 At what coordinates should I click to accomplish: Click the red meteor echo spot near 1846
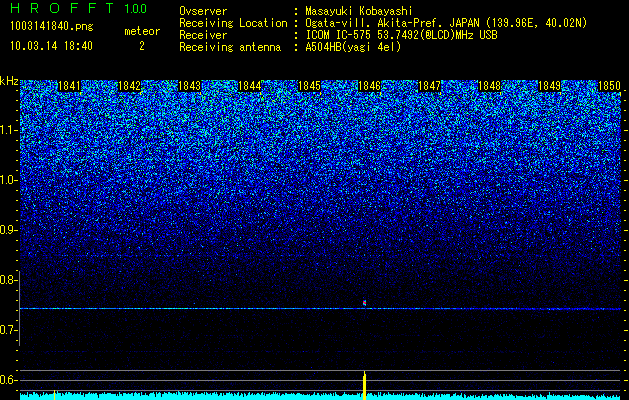point(364,303)
